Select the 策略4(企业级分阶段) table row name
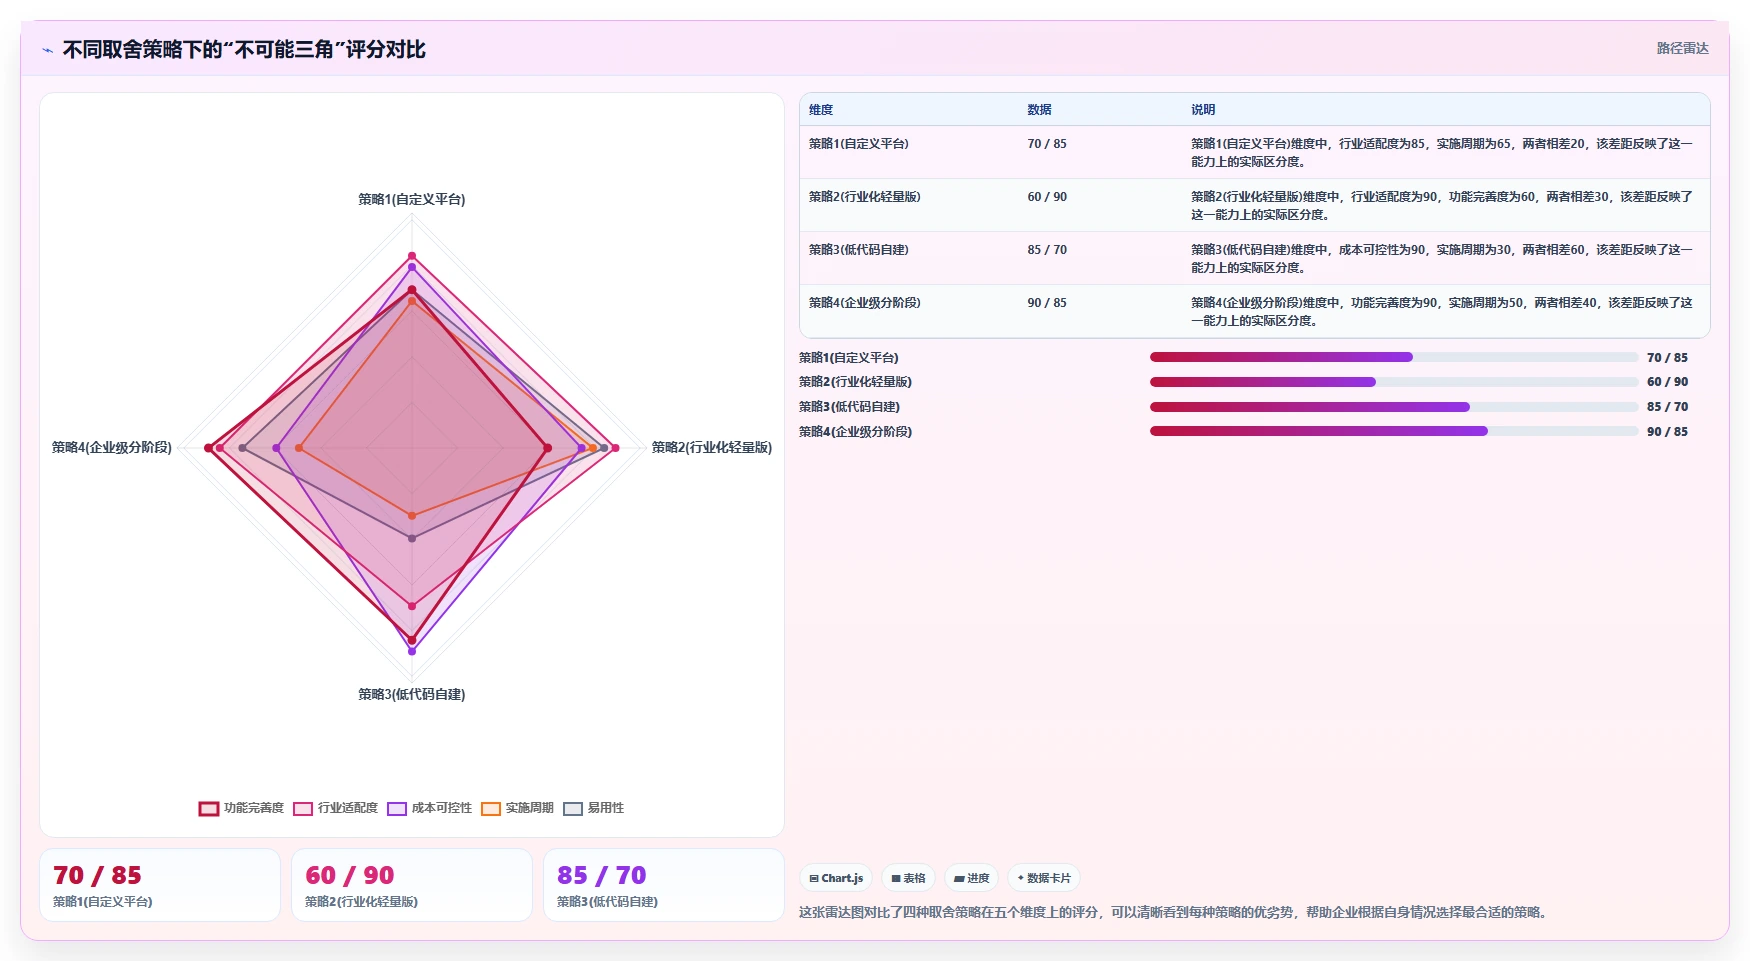The width and height of the screenshot is (1750, 961). coord(864,303)
